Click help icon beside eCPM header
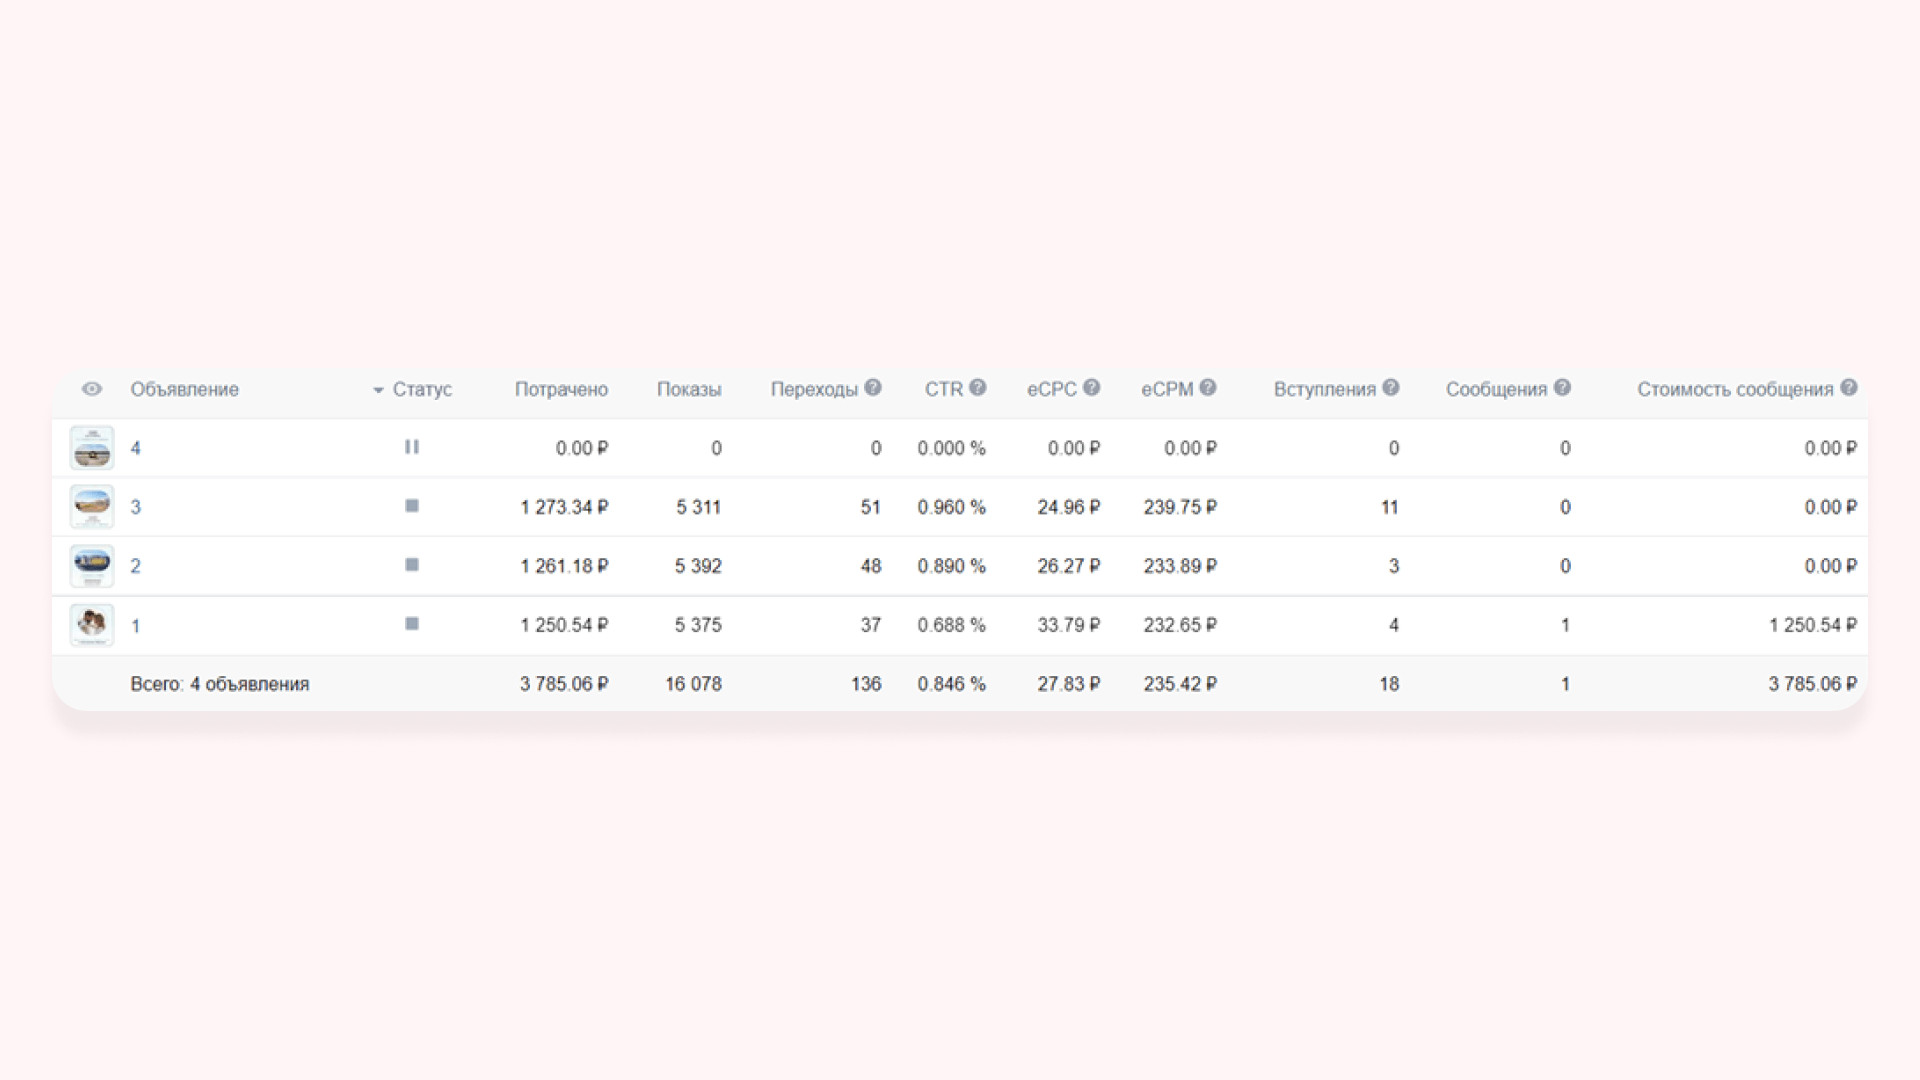The height and width of the screenshot is (1080, 1920). (x=1208, y=388)
